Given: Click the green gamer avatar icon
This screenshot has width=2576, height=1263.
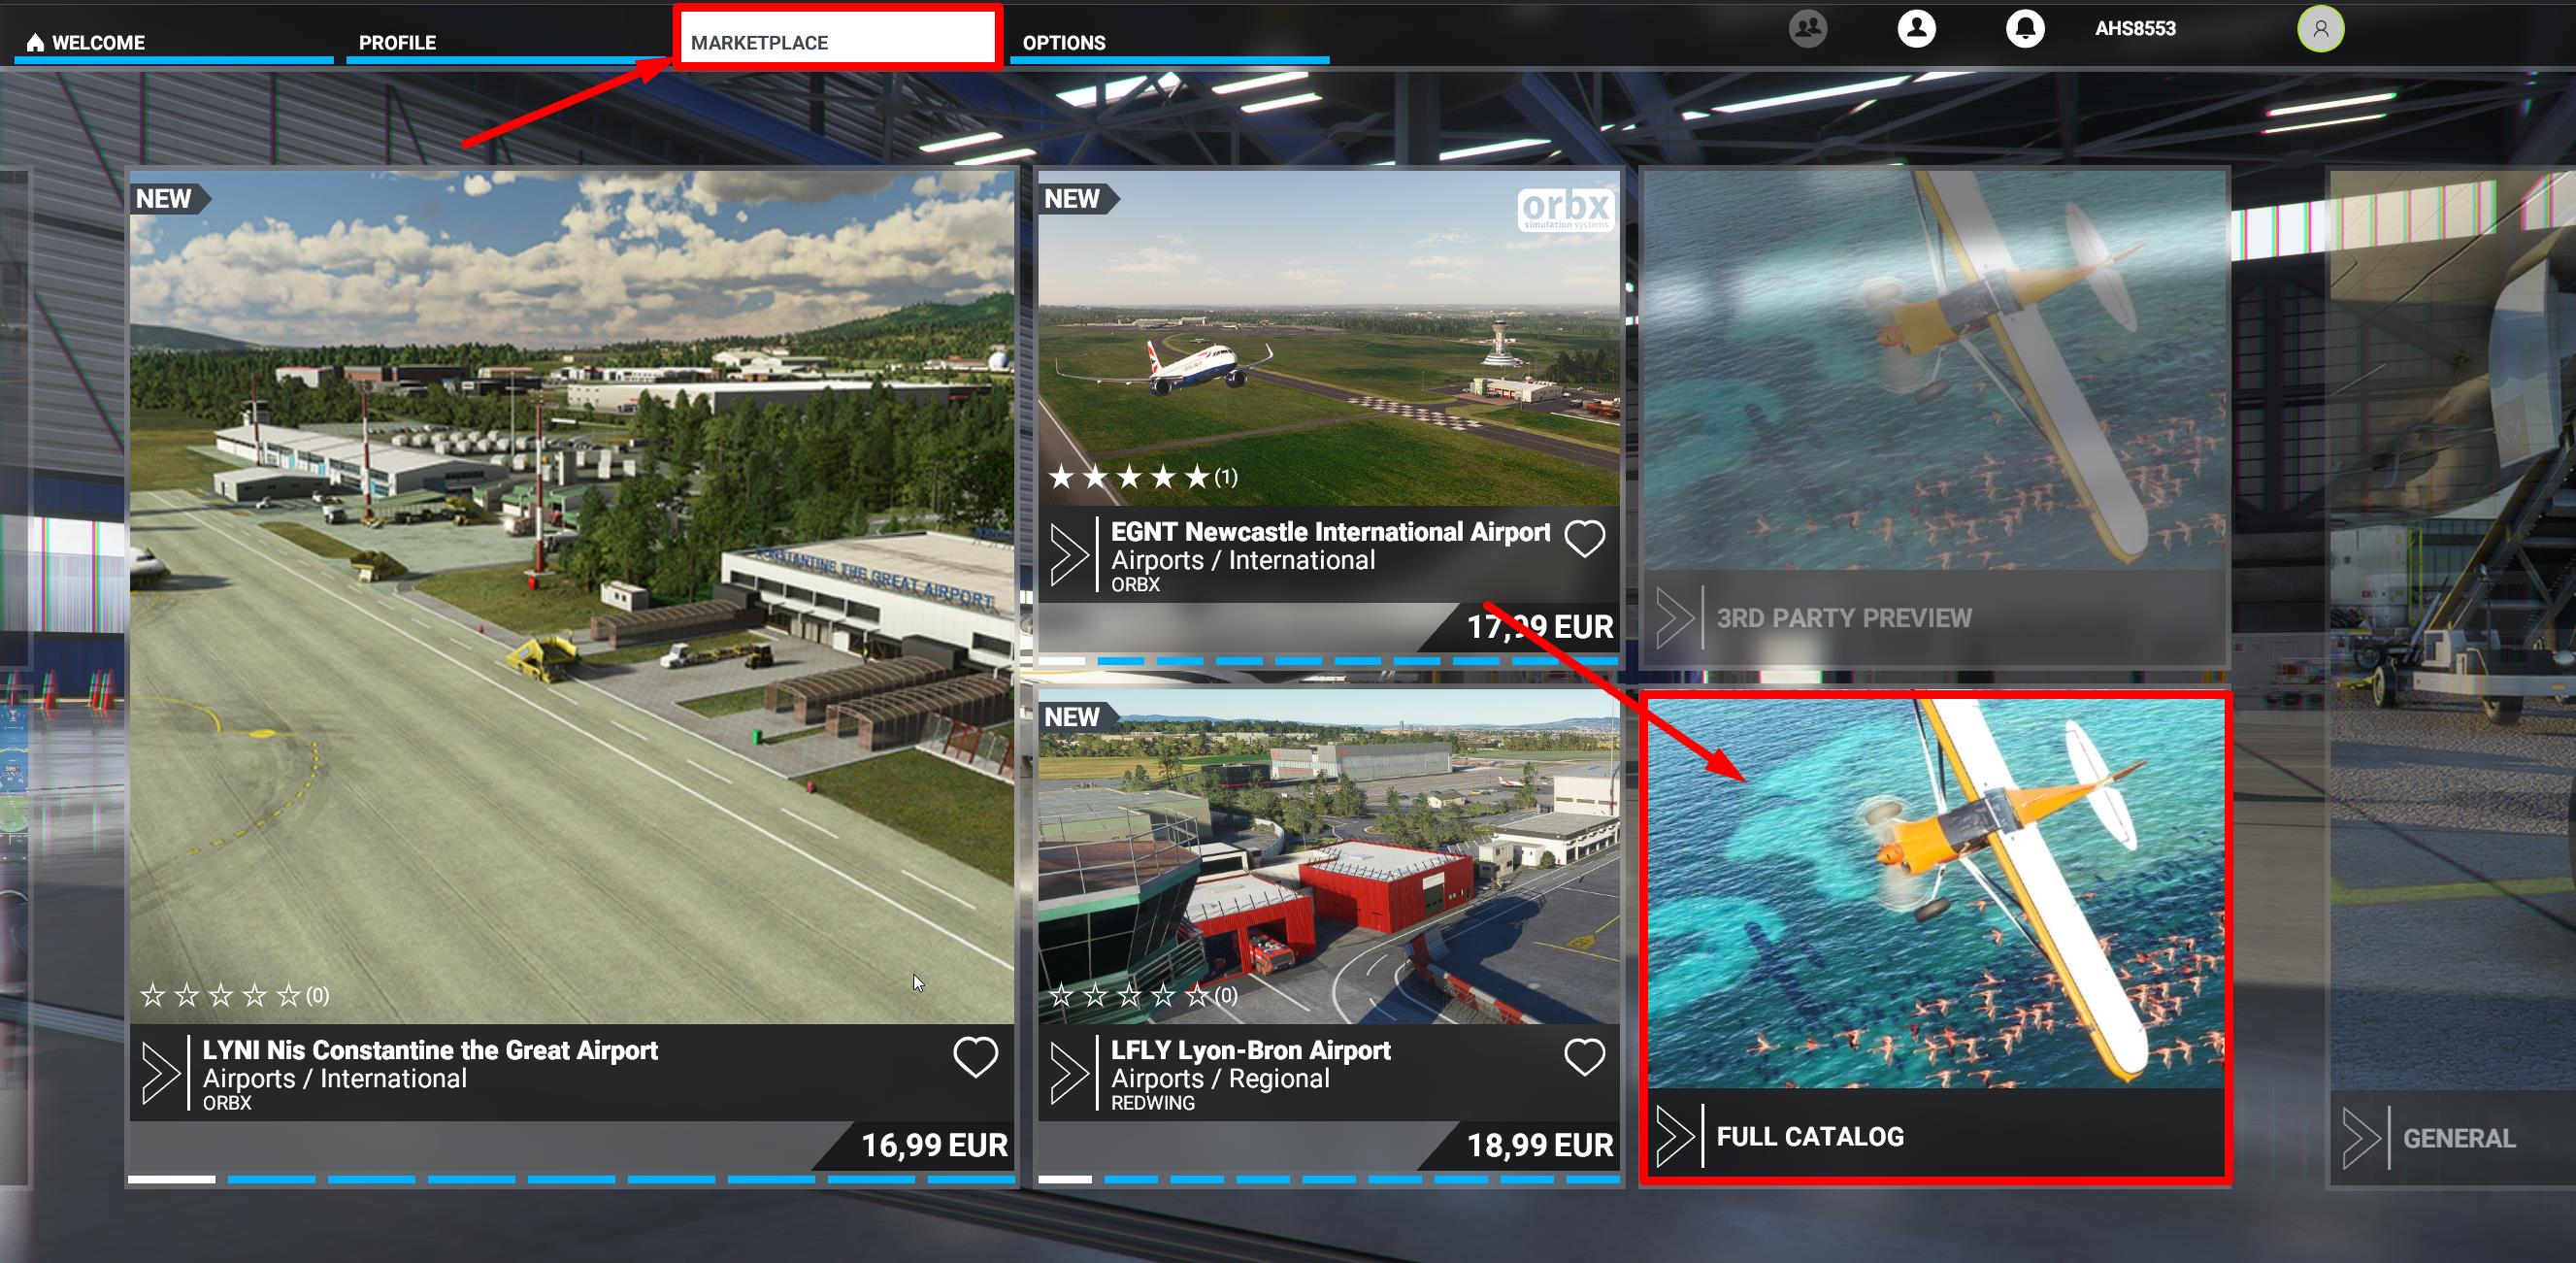Looking at the screenshot, I should tap(2320, 29).
